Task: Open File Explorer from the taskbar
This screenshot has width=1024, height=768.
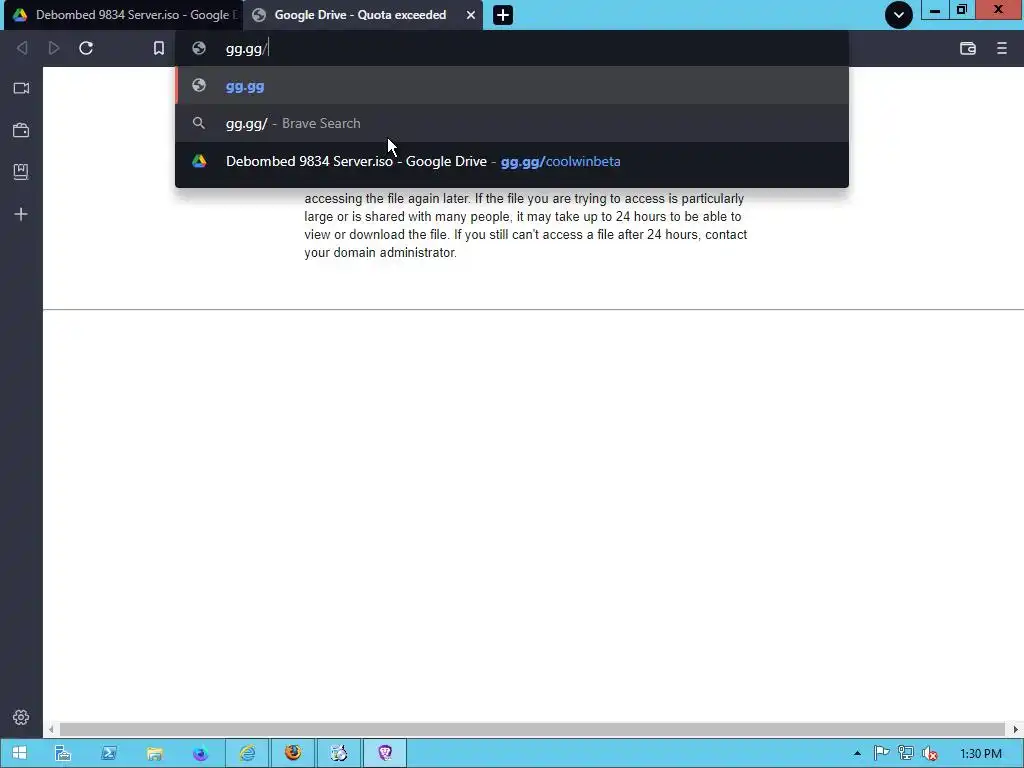Action: tap(154, 753)
